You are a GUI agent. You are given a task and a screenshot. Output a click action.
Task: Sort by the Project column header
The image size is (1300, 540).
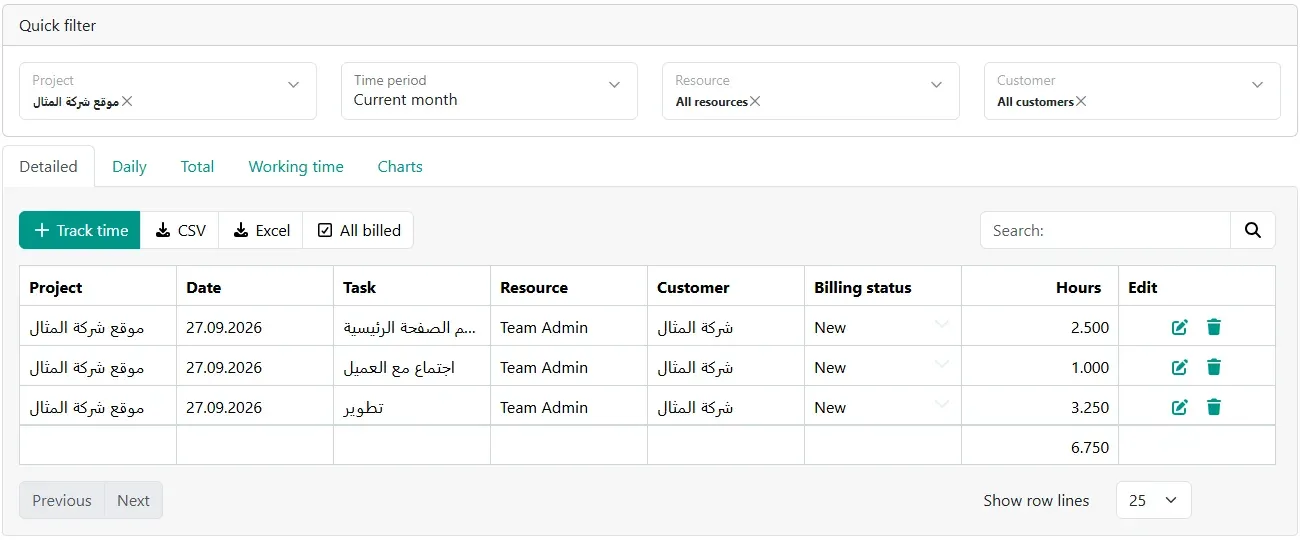[x=98, y=287]
